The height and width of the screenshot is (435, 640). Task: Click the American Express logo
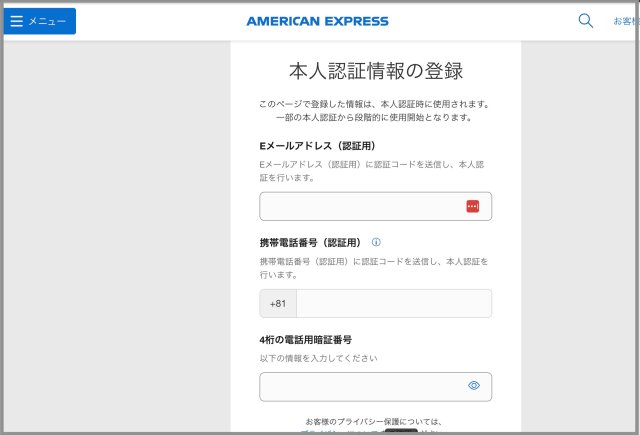click(317, 21)
